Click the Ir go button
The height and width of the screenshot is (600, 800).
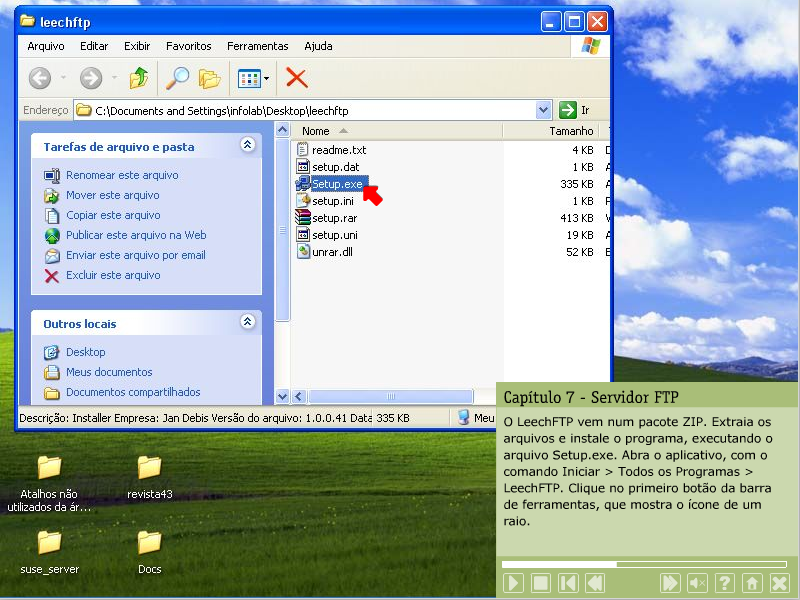click(574, 110)
